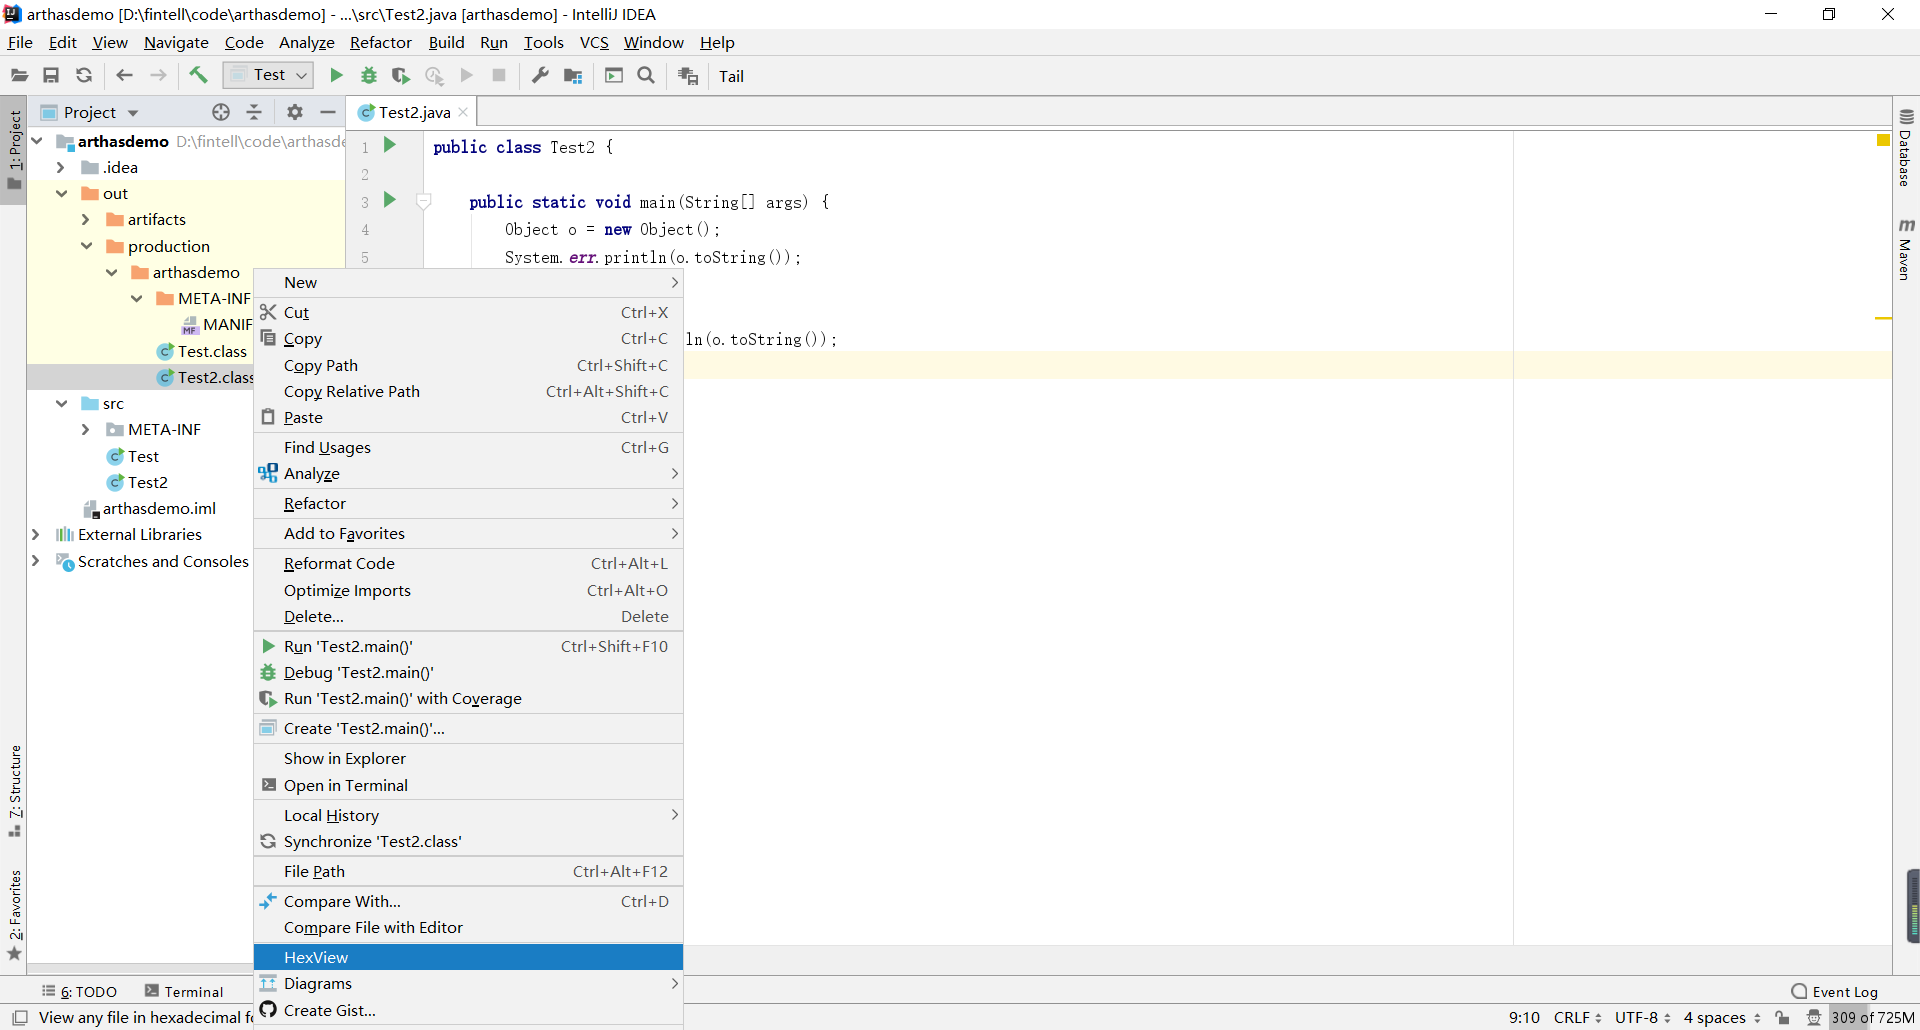1920x1030 pixels.
Task: Open Search Everywhere with the magnifier icon
Action: click(646, 75)
